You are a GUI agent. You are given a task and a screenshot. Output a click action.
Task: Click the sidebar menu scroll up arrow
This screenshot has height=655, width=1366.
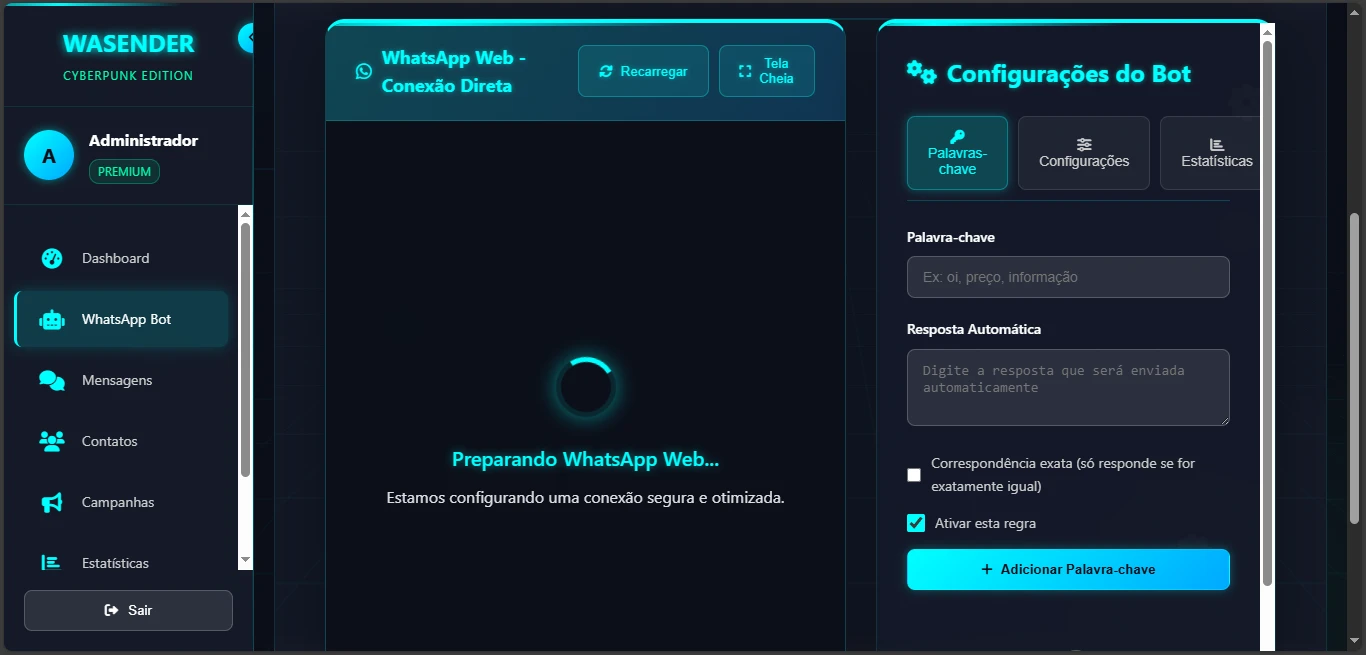(245, 213)
